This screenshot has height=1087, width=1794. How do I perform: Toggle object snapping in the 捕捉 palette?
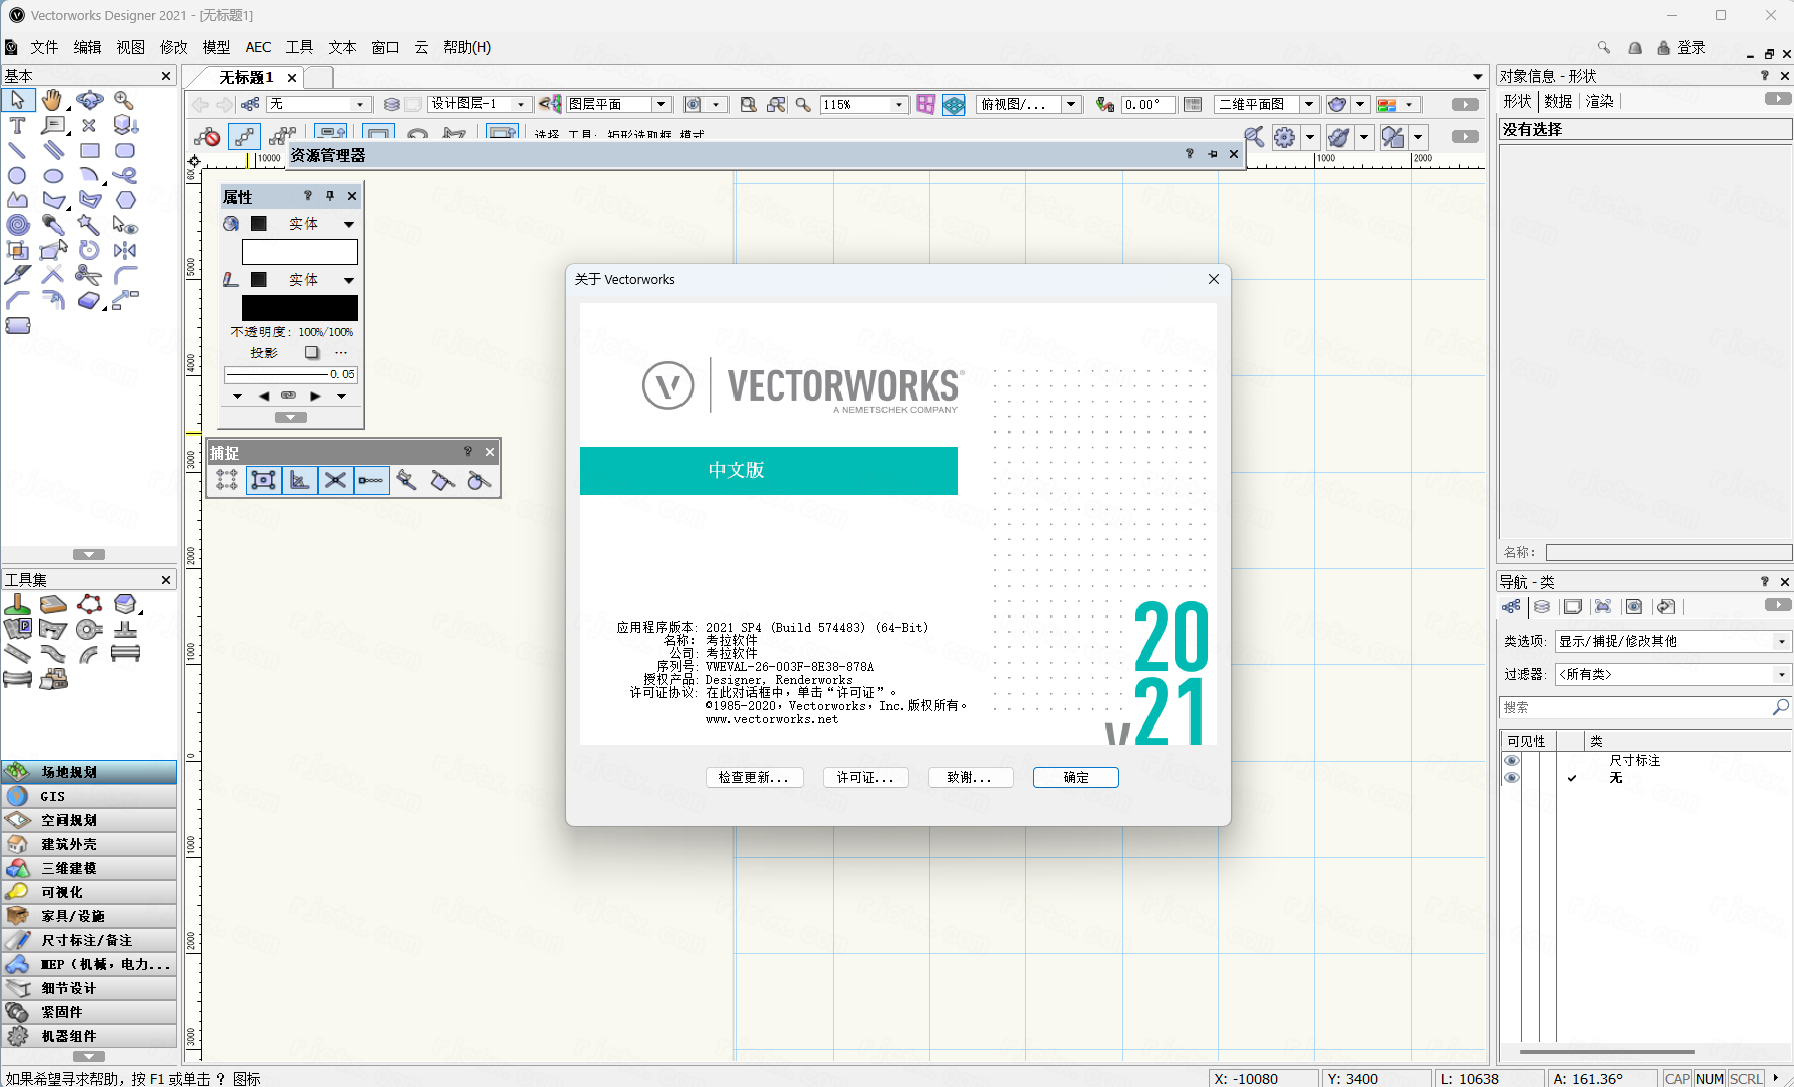pos(264,480)
